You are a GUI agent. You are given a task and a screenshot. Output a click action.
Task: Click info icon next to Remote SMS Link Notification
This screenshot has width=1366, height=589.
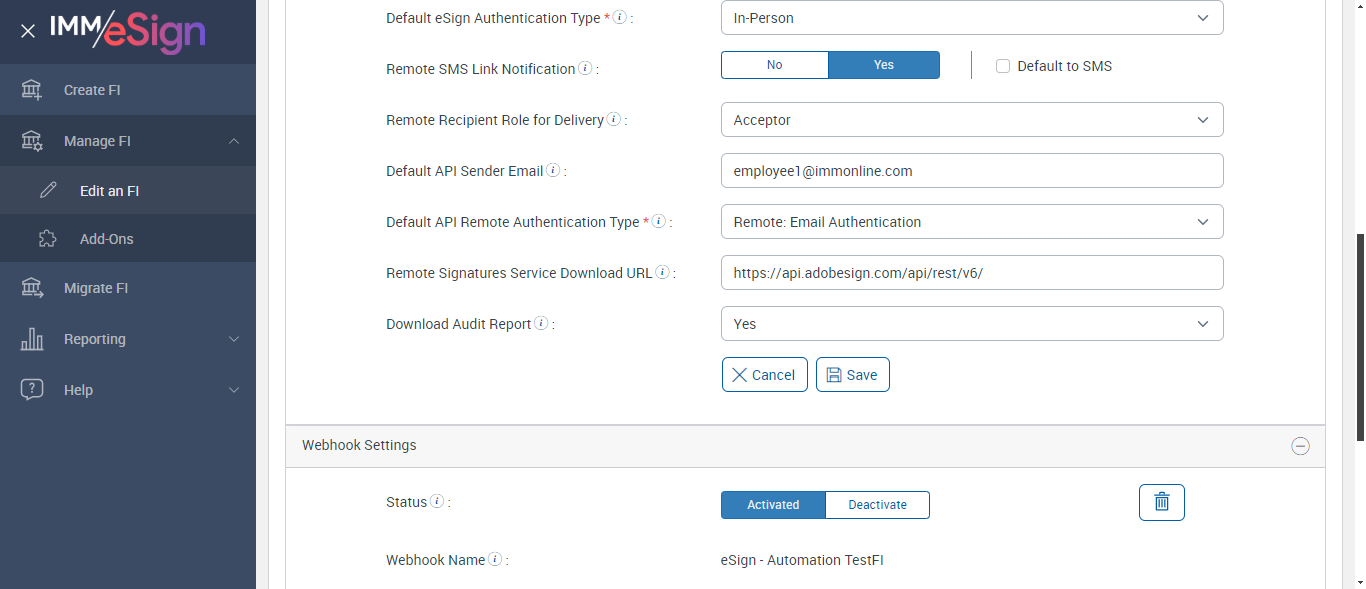[585, 69]
